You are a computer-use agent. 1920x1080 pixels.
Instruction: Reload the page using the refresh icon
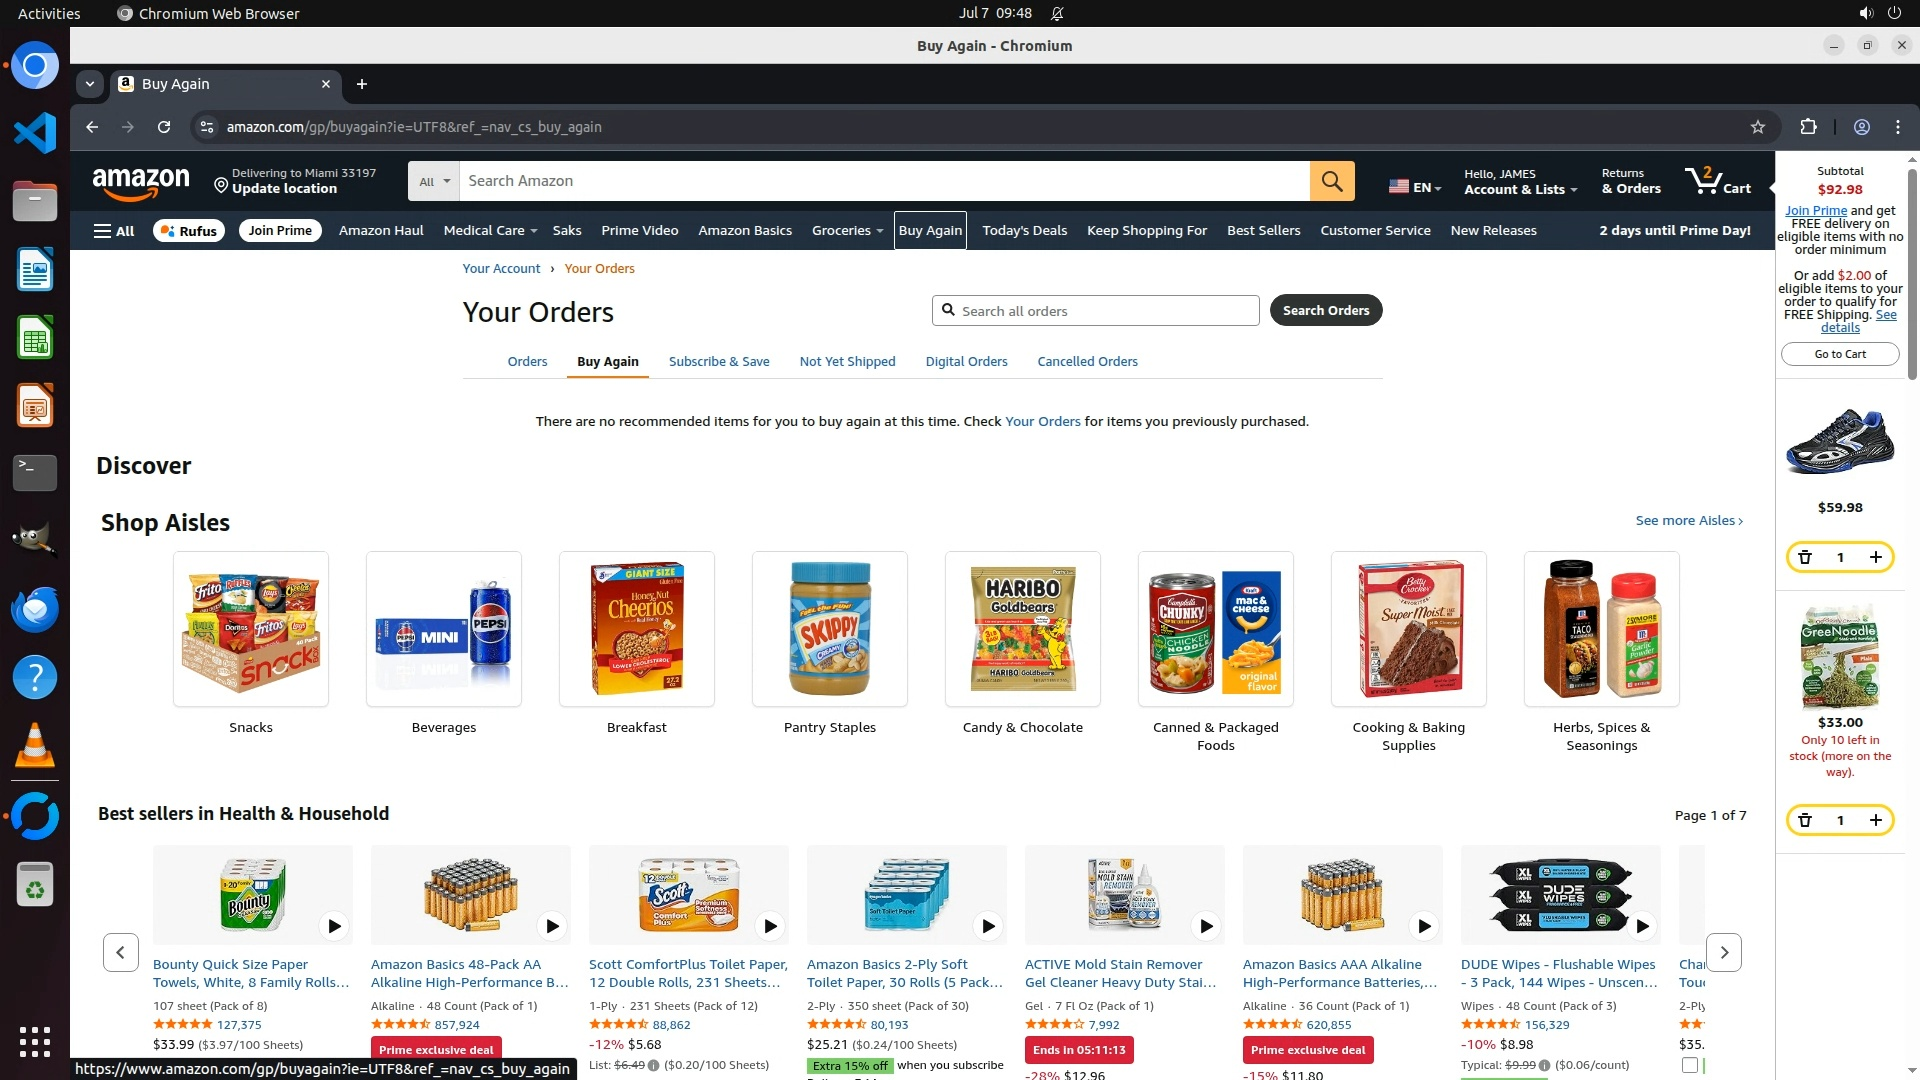[x=164, y=127]
